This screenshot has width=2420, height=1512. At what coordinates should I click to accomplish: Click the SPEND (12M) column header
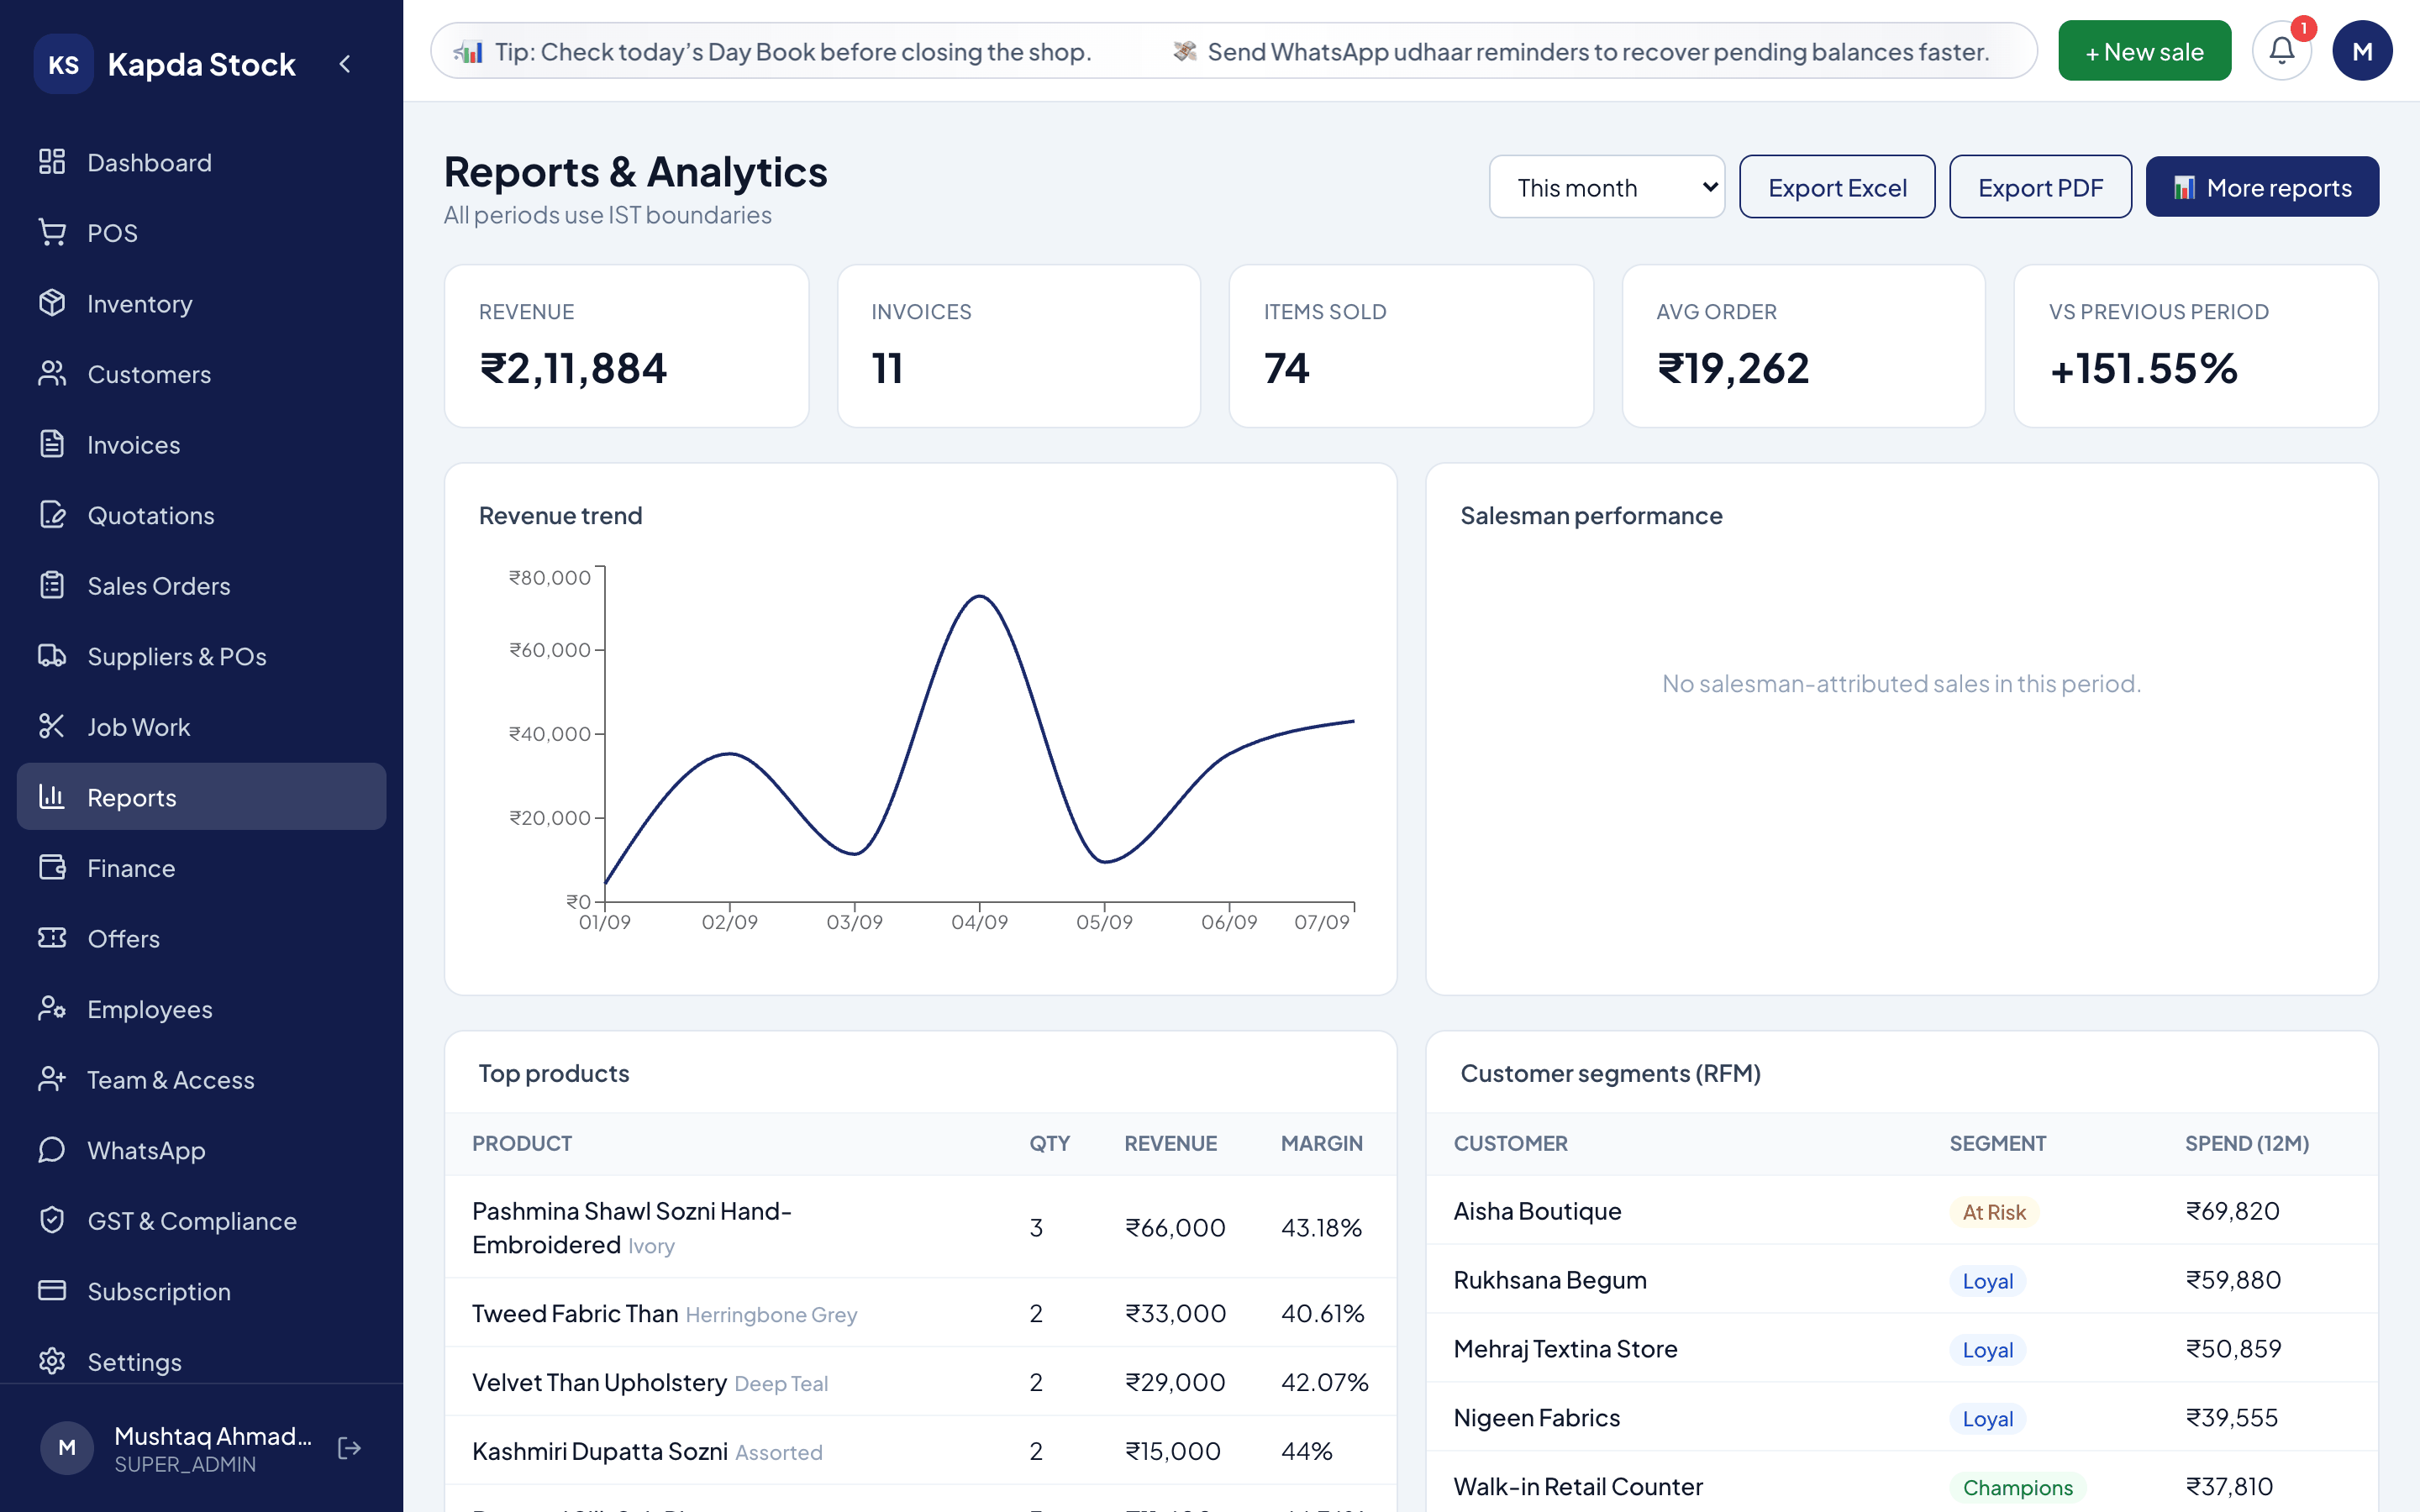[2246, 1143]
